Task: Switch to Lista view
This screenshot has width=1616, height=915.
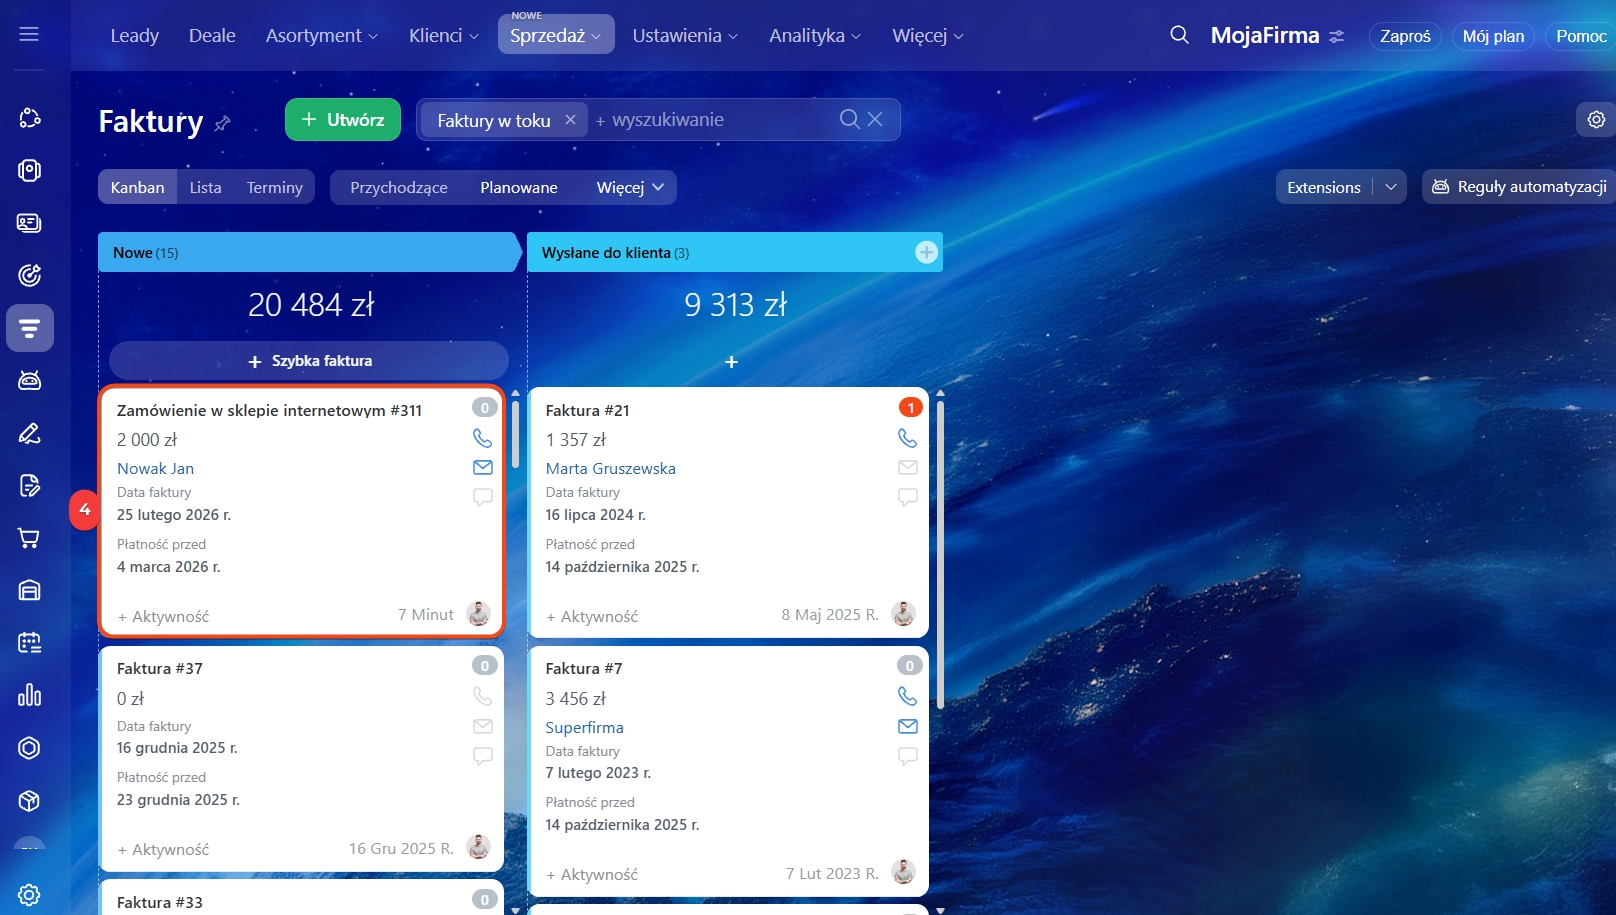Action: [x=206, y=187]
